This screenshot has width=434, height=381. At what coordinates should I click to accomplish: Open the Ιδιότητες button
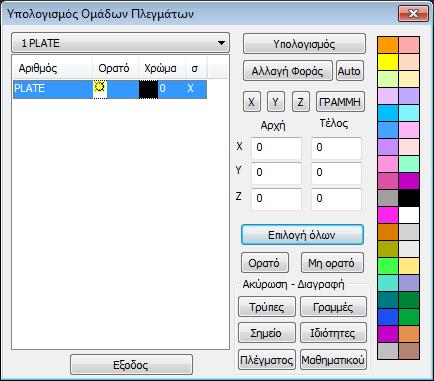click(333, 333)
